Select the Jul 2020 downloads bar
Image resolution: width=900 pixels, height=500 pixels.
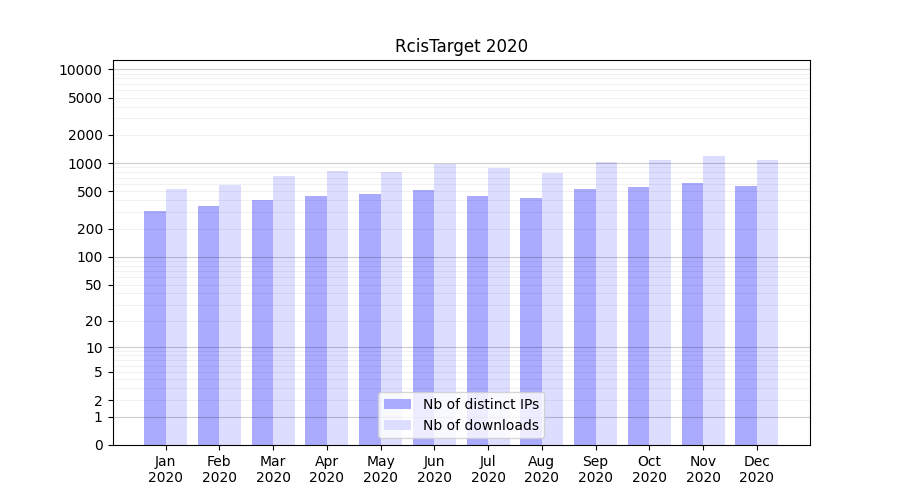pyautogui.click(x=499, y=306)
